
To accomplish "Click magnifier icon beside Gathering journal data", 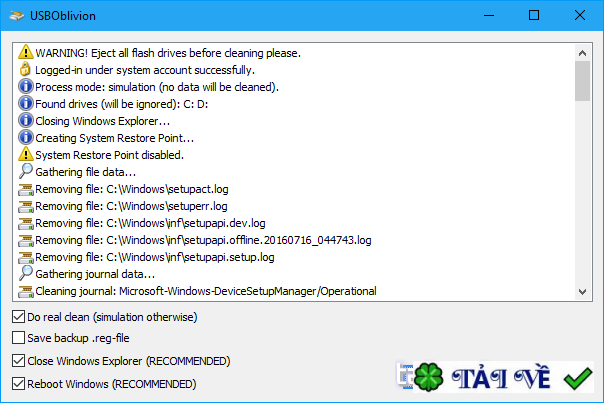I will point(25,273).
